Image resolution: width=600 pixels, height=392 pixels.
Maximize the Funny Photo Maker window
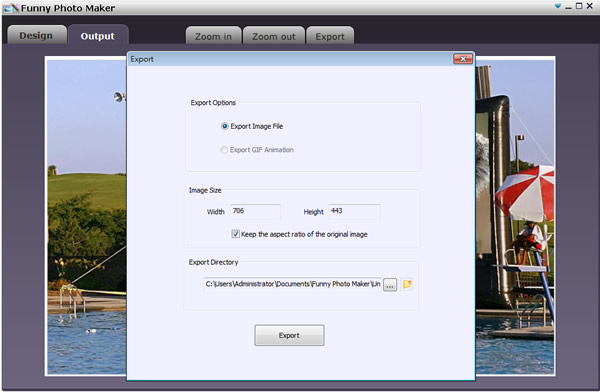(579, 6)
